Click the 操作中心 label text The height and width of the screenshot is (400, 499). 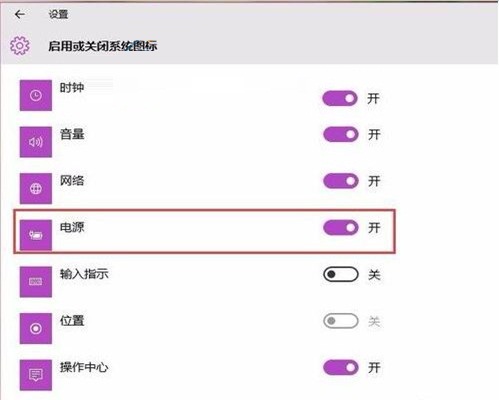coord(84,367)
